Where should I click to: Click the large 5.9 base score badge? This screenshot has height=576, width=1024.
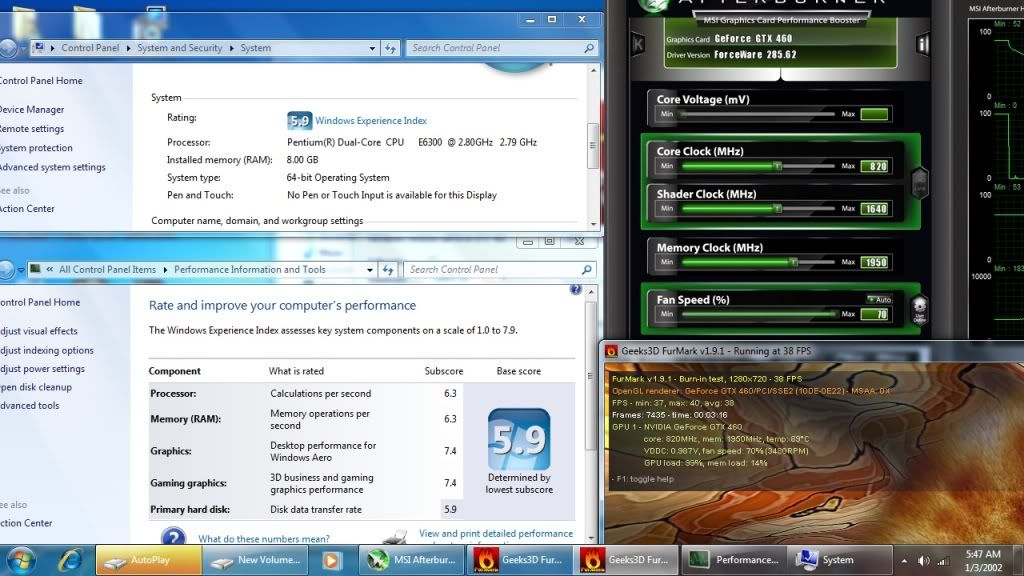click(x=519, y=439)
